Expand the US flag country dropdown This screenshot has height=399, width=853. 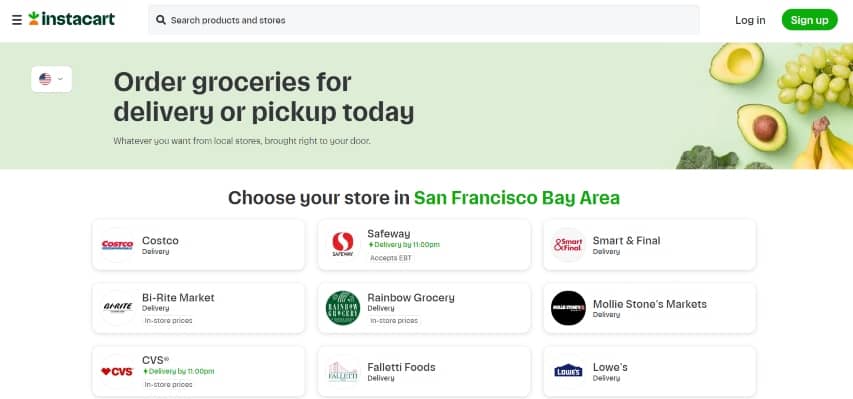tap(52, 79)
